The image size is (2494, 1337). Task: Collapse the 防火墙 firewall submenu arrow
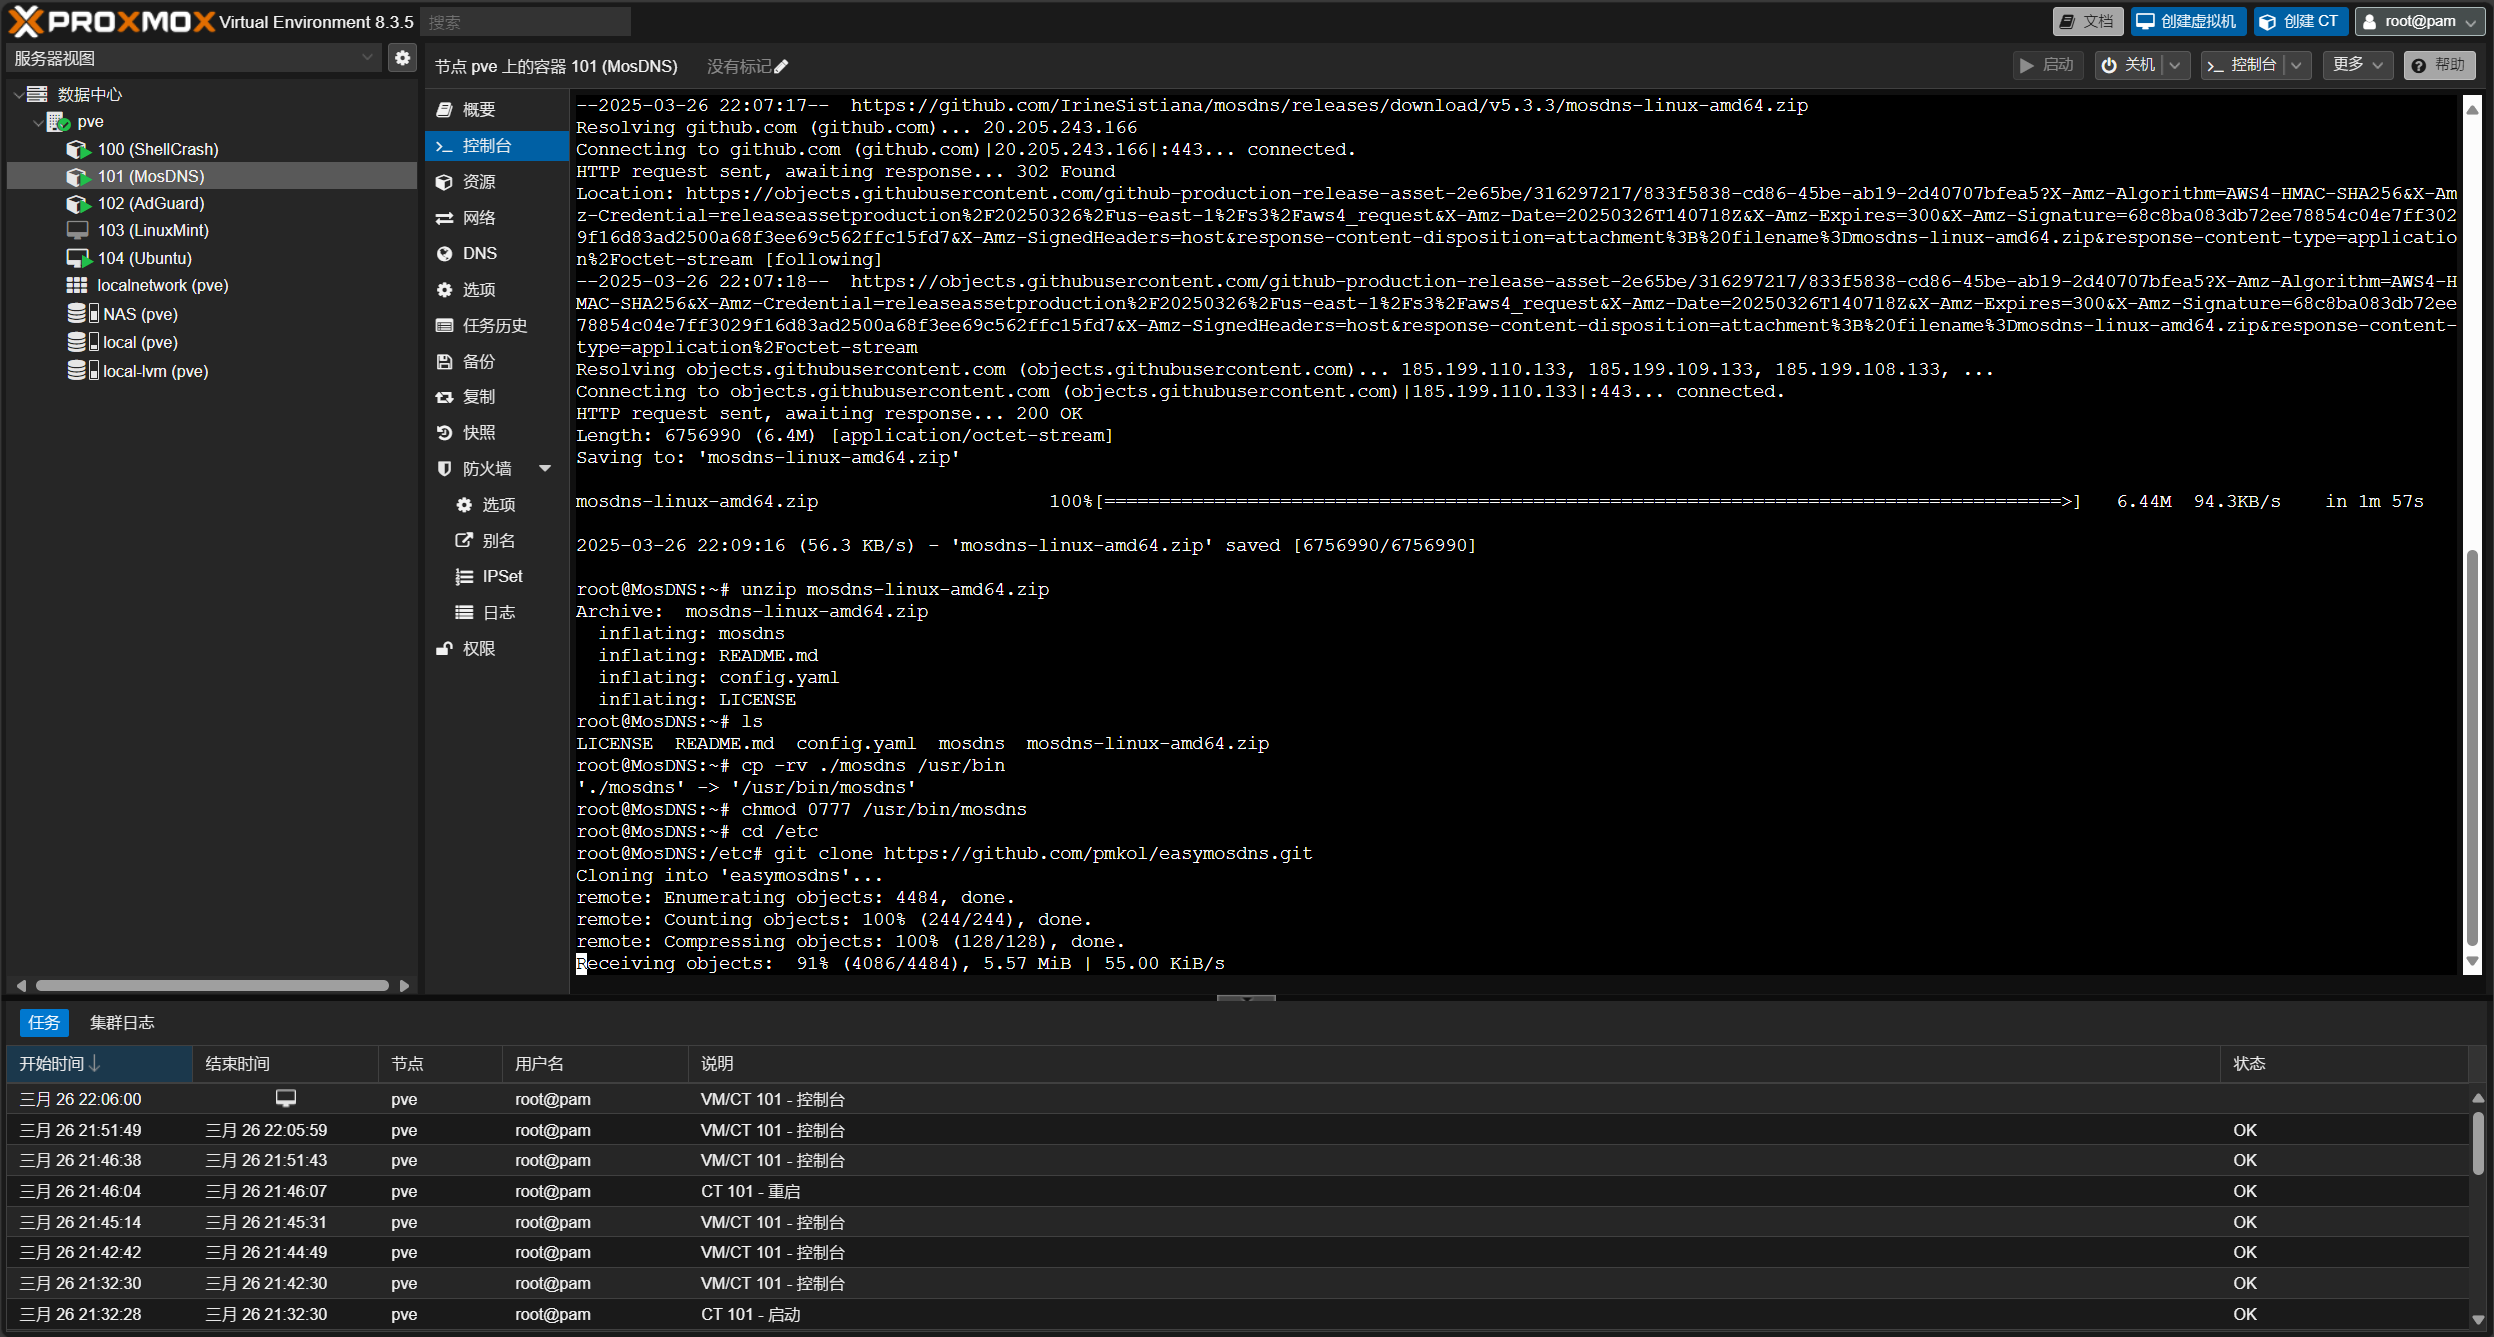click(x=545, y=469)
